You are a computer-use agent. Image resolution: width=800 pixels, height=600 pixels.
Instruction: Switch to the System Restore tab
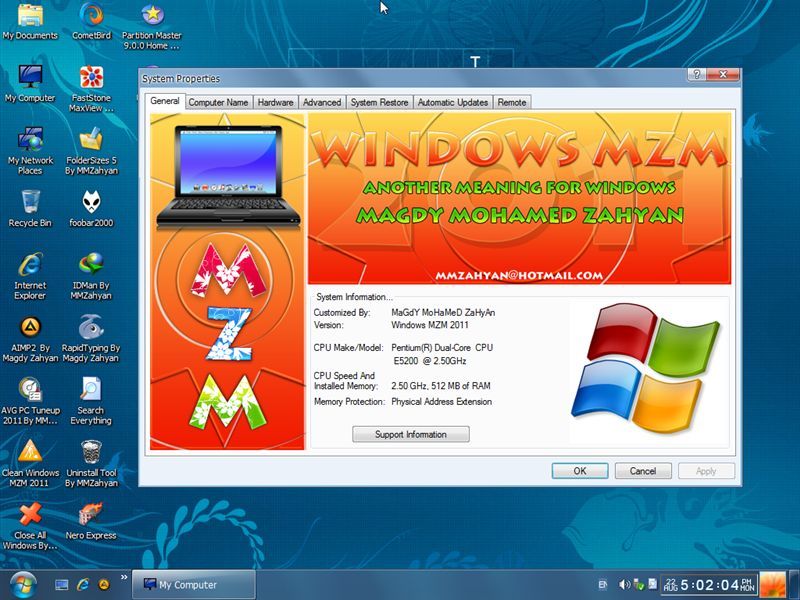coord(380,103)
